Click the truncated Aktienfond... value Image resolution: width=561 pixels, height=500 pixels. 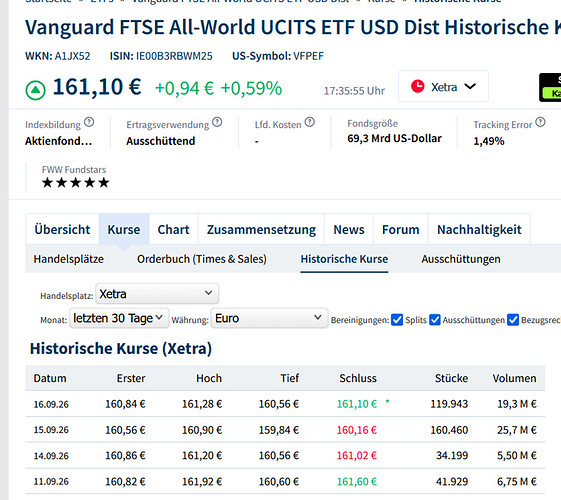[58, 141]
